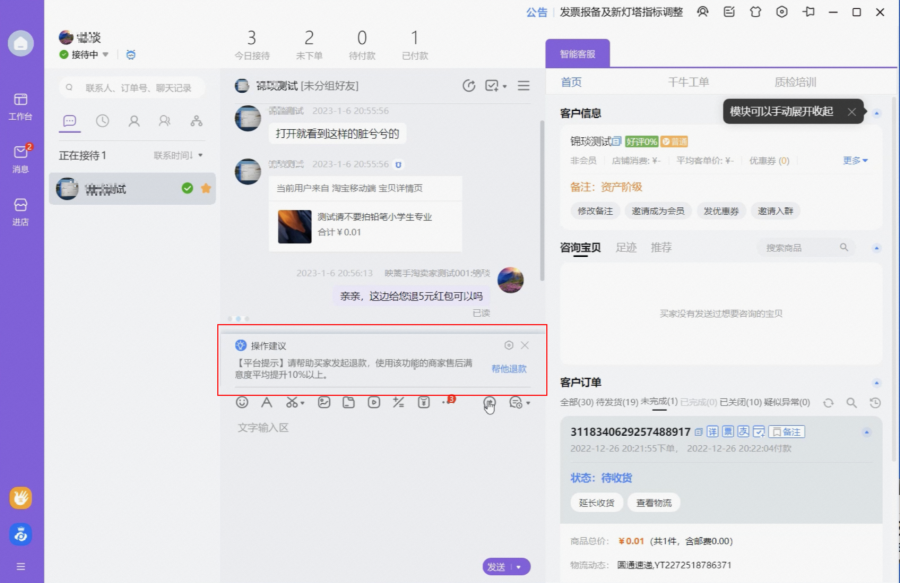Click the blue assistant icon in sidebar

point(21,535)
